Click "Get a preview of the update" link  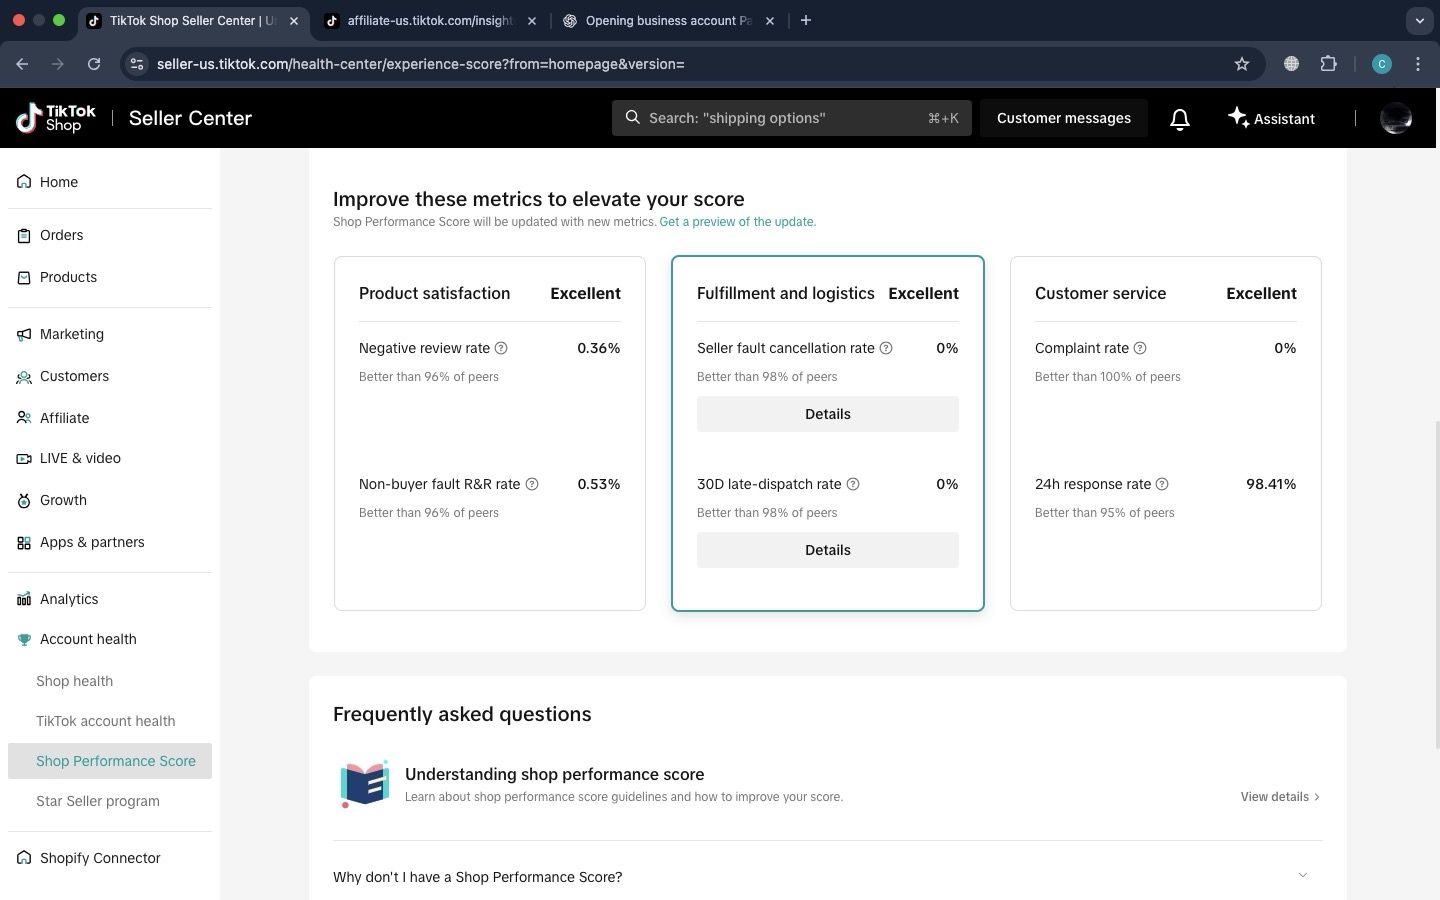click(737, 222)
